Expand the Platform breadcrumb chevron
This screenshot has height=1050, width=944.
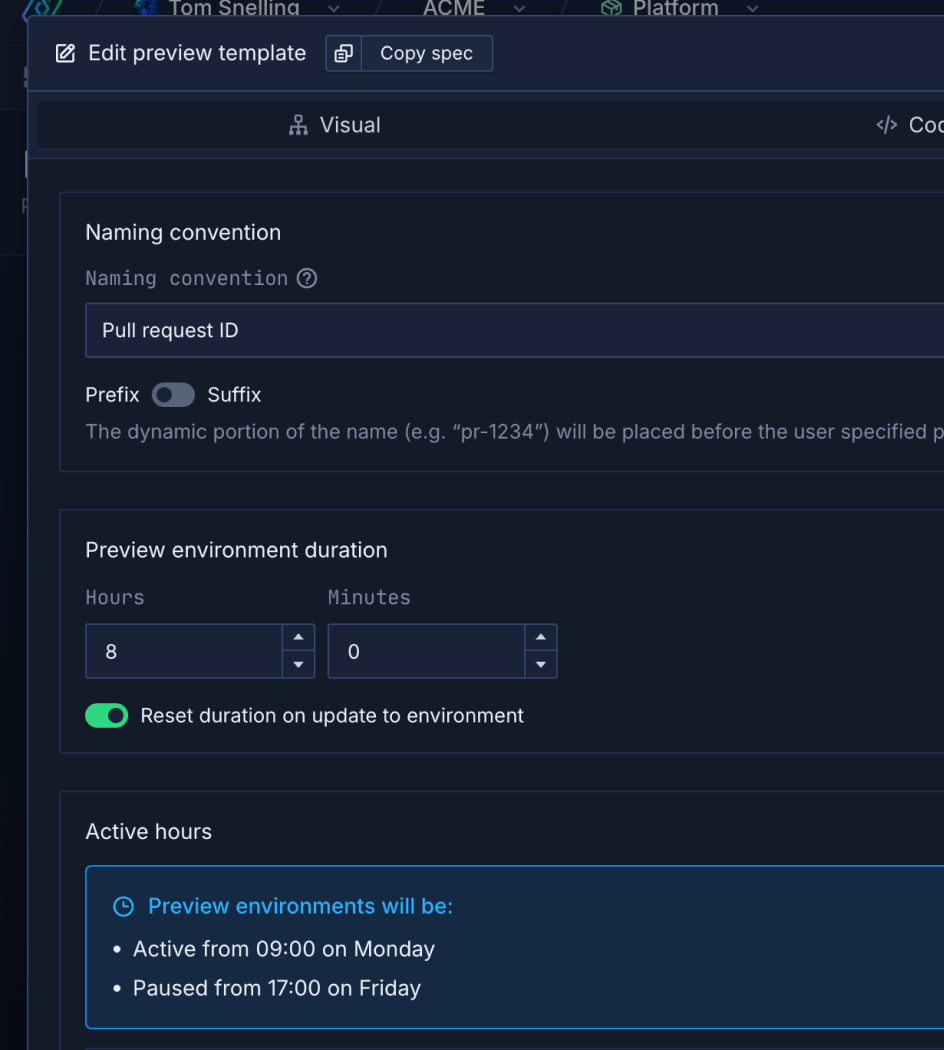752,8
